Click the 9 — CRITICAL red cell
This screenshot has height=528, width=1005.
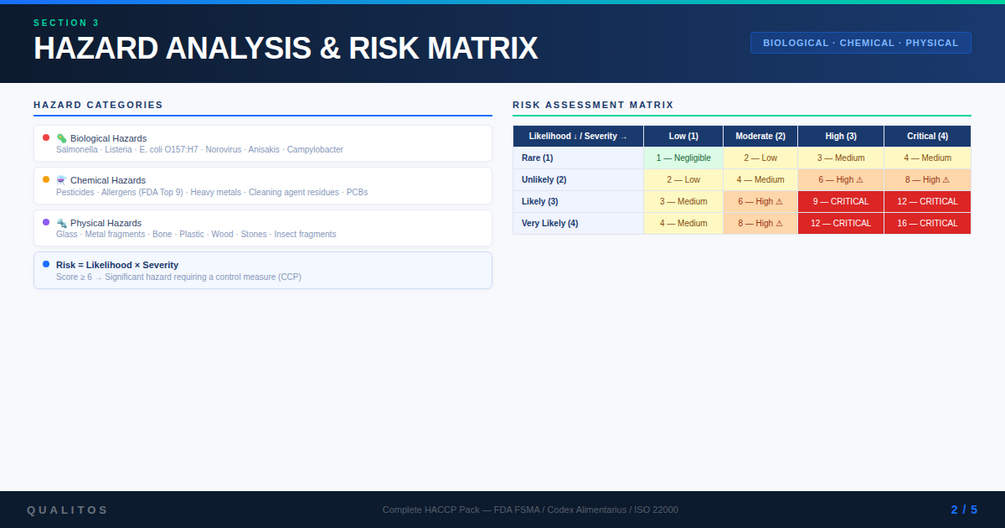click(841, 202)
